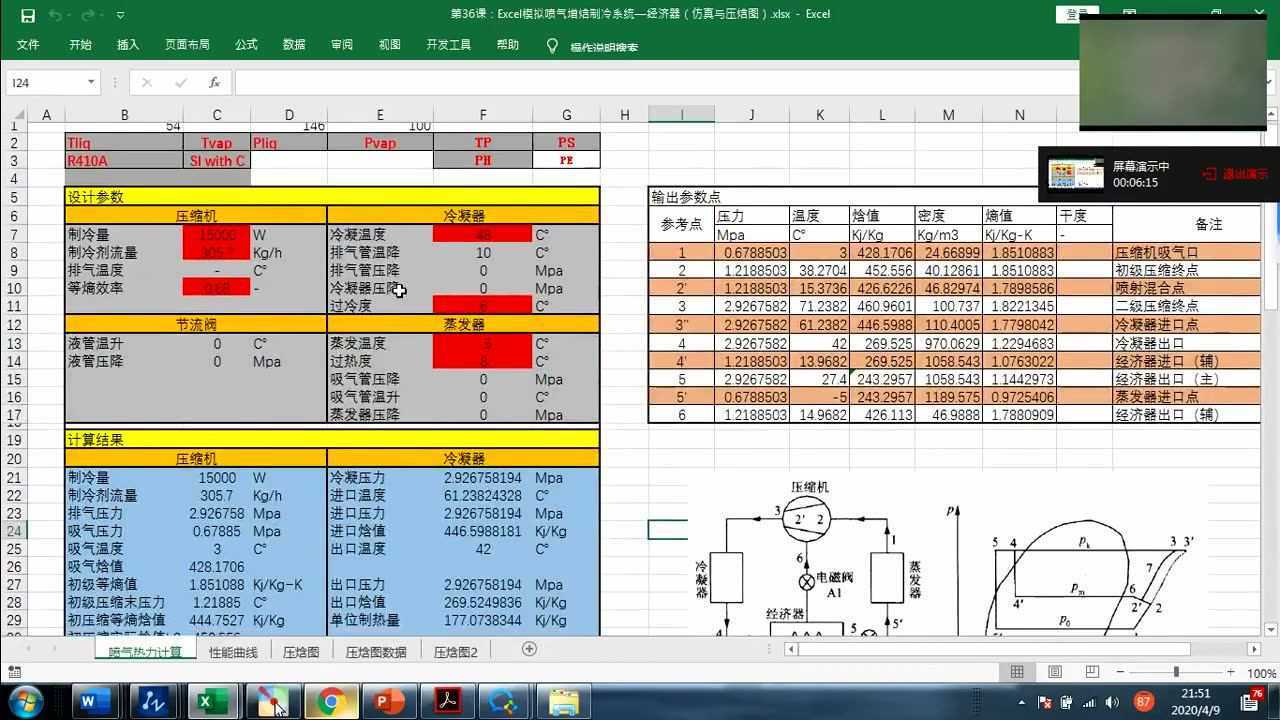Viewport: 1280px width, 720px height.
Task: Open Insert Function with the fx icon
Action: (x=216, y=83)
